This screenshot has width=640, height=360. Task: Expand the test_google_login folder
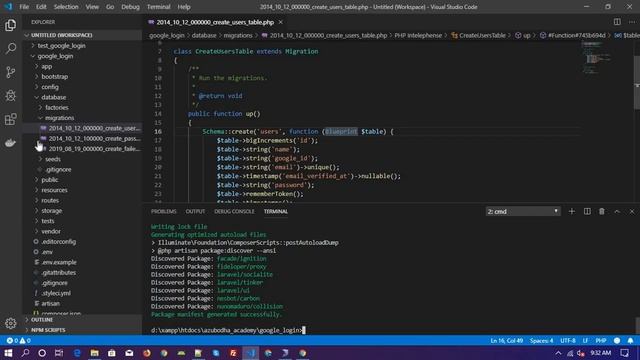point(82,46)
